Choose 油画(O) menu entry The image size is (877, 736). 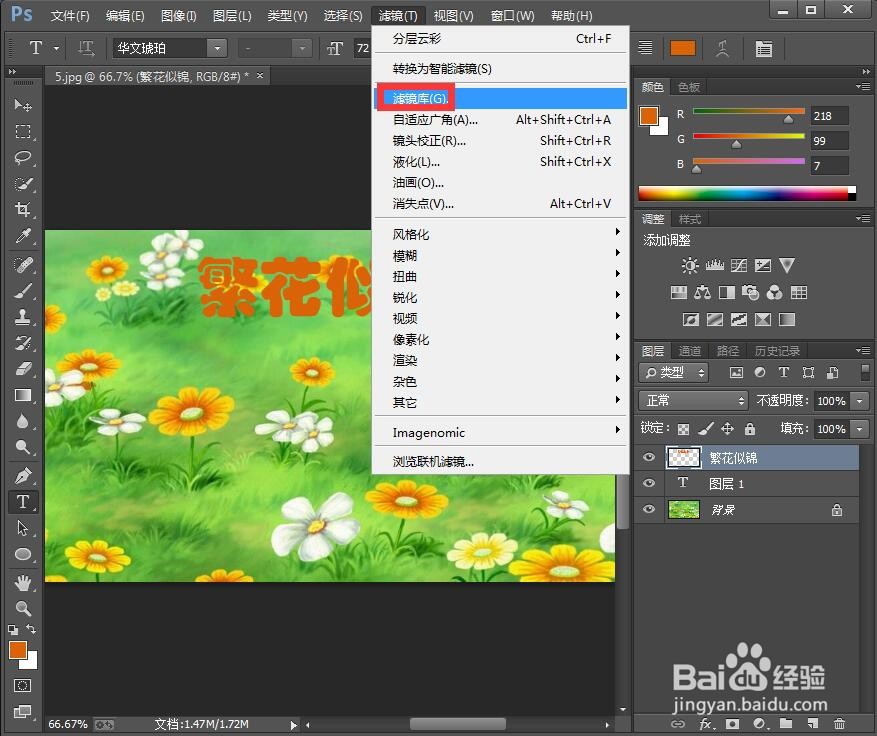point(499,182)
